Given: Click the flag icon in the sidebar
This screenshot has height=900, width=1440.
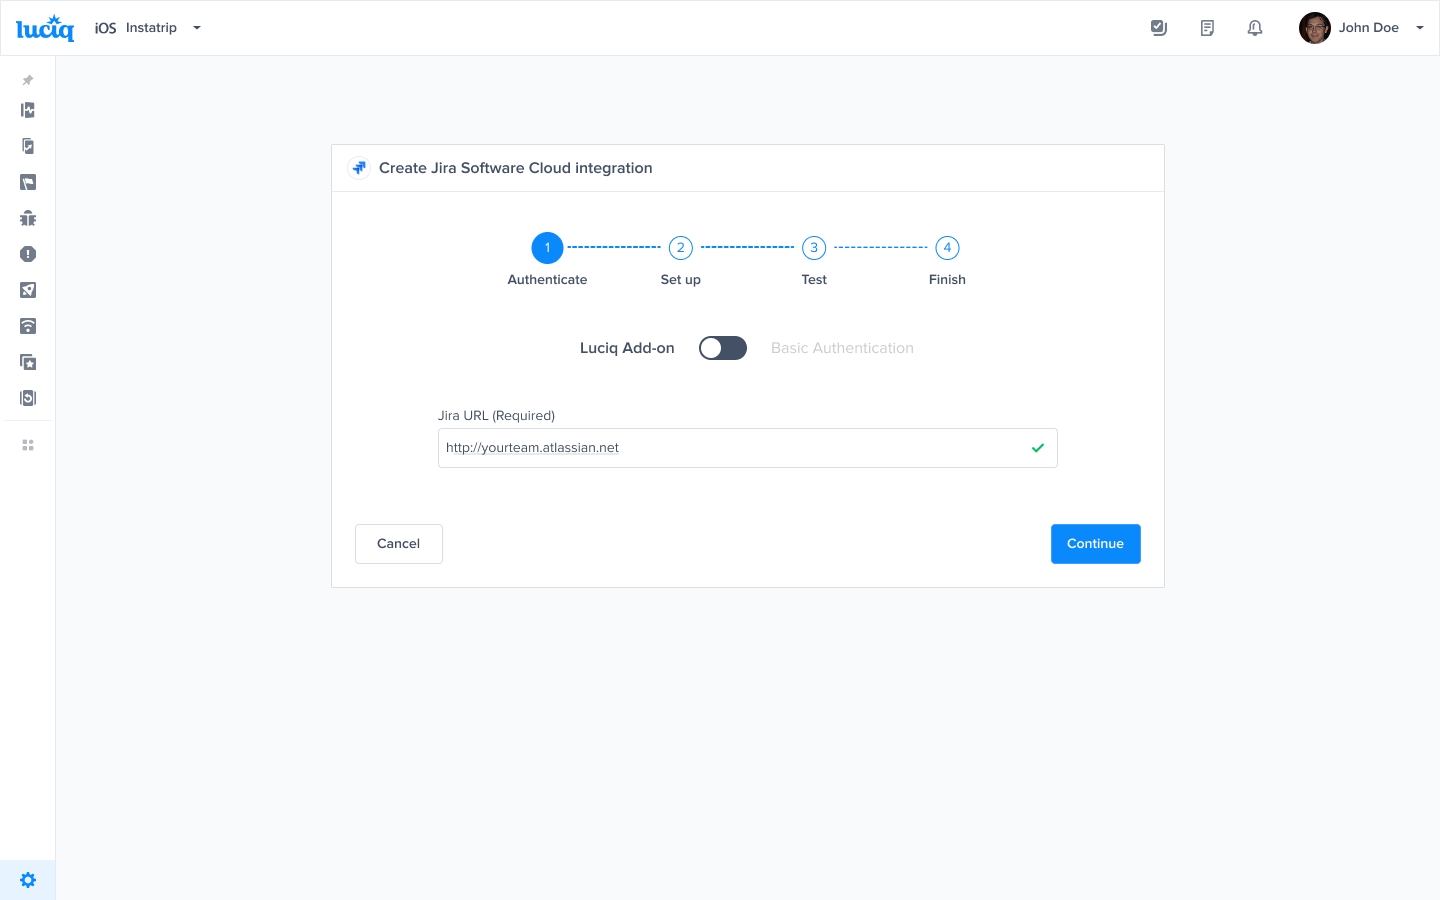Looking at the screenshot, I should pos(28,182).
